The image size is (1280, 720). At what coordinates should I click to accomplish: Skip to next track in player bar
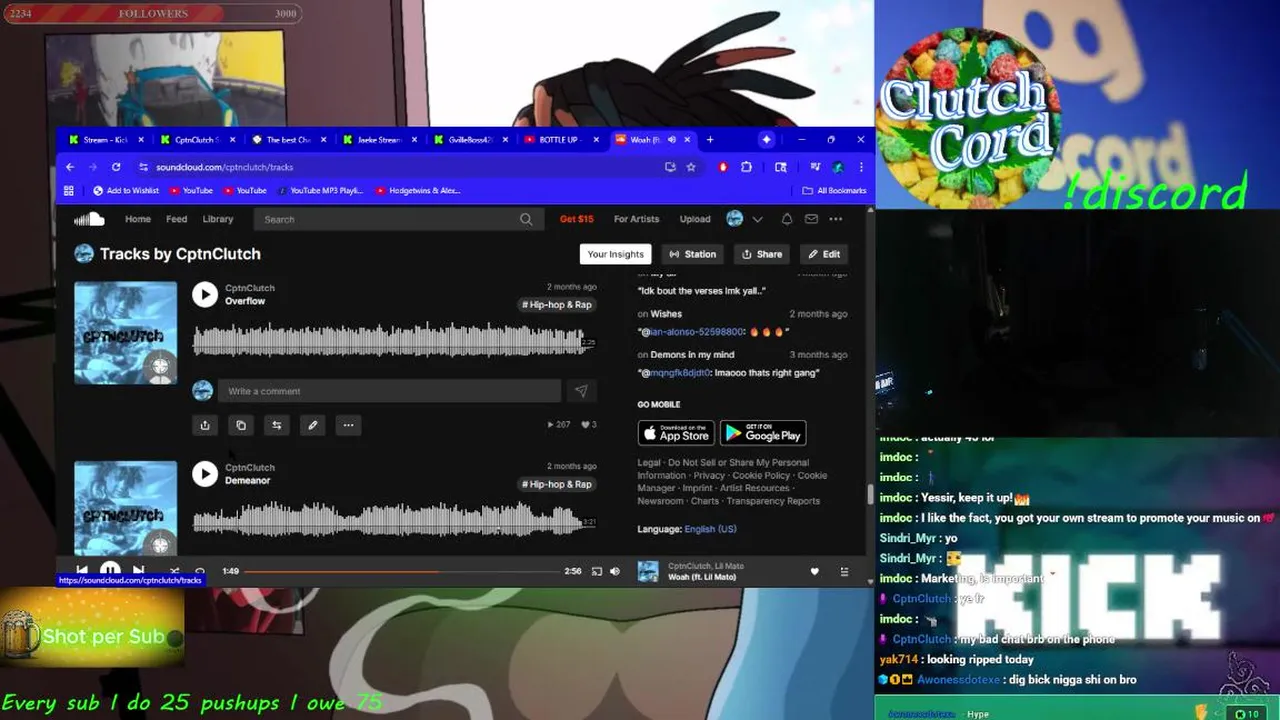tap(139, 571)
